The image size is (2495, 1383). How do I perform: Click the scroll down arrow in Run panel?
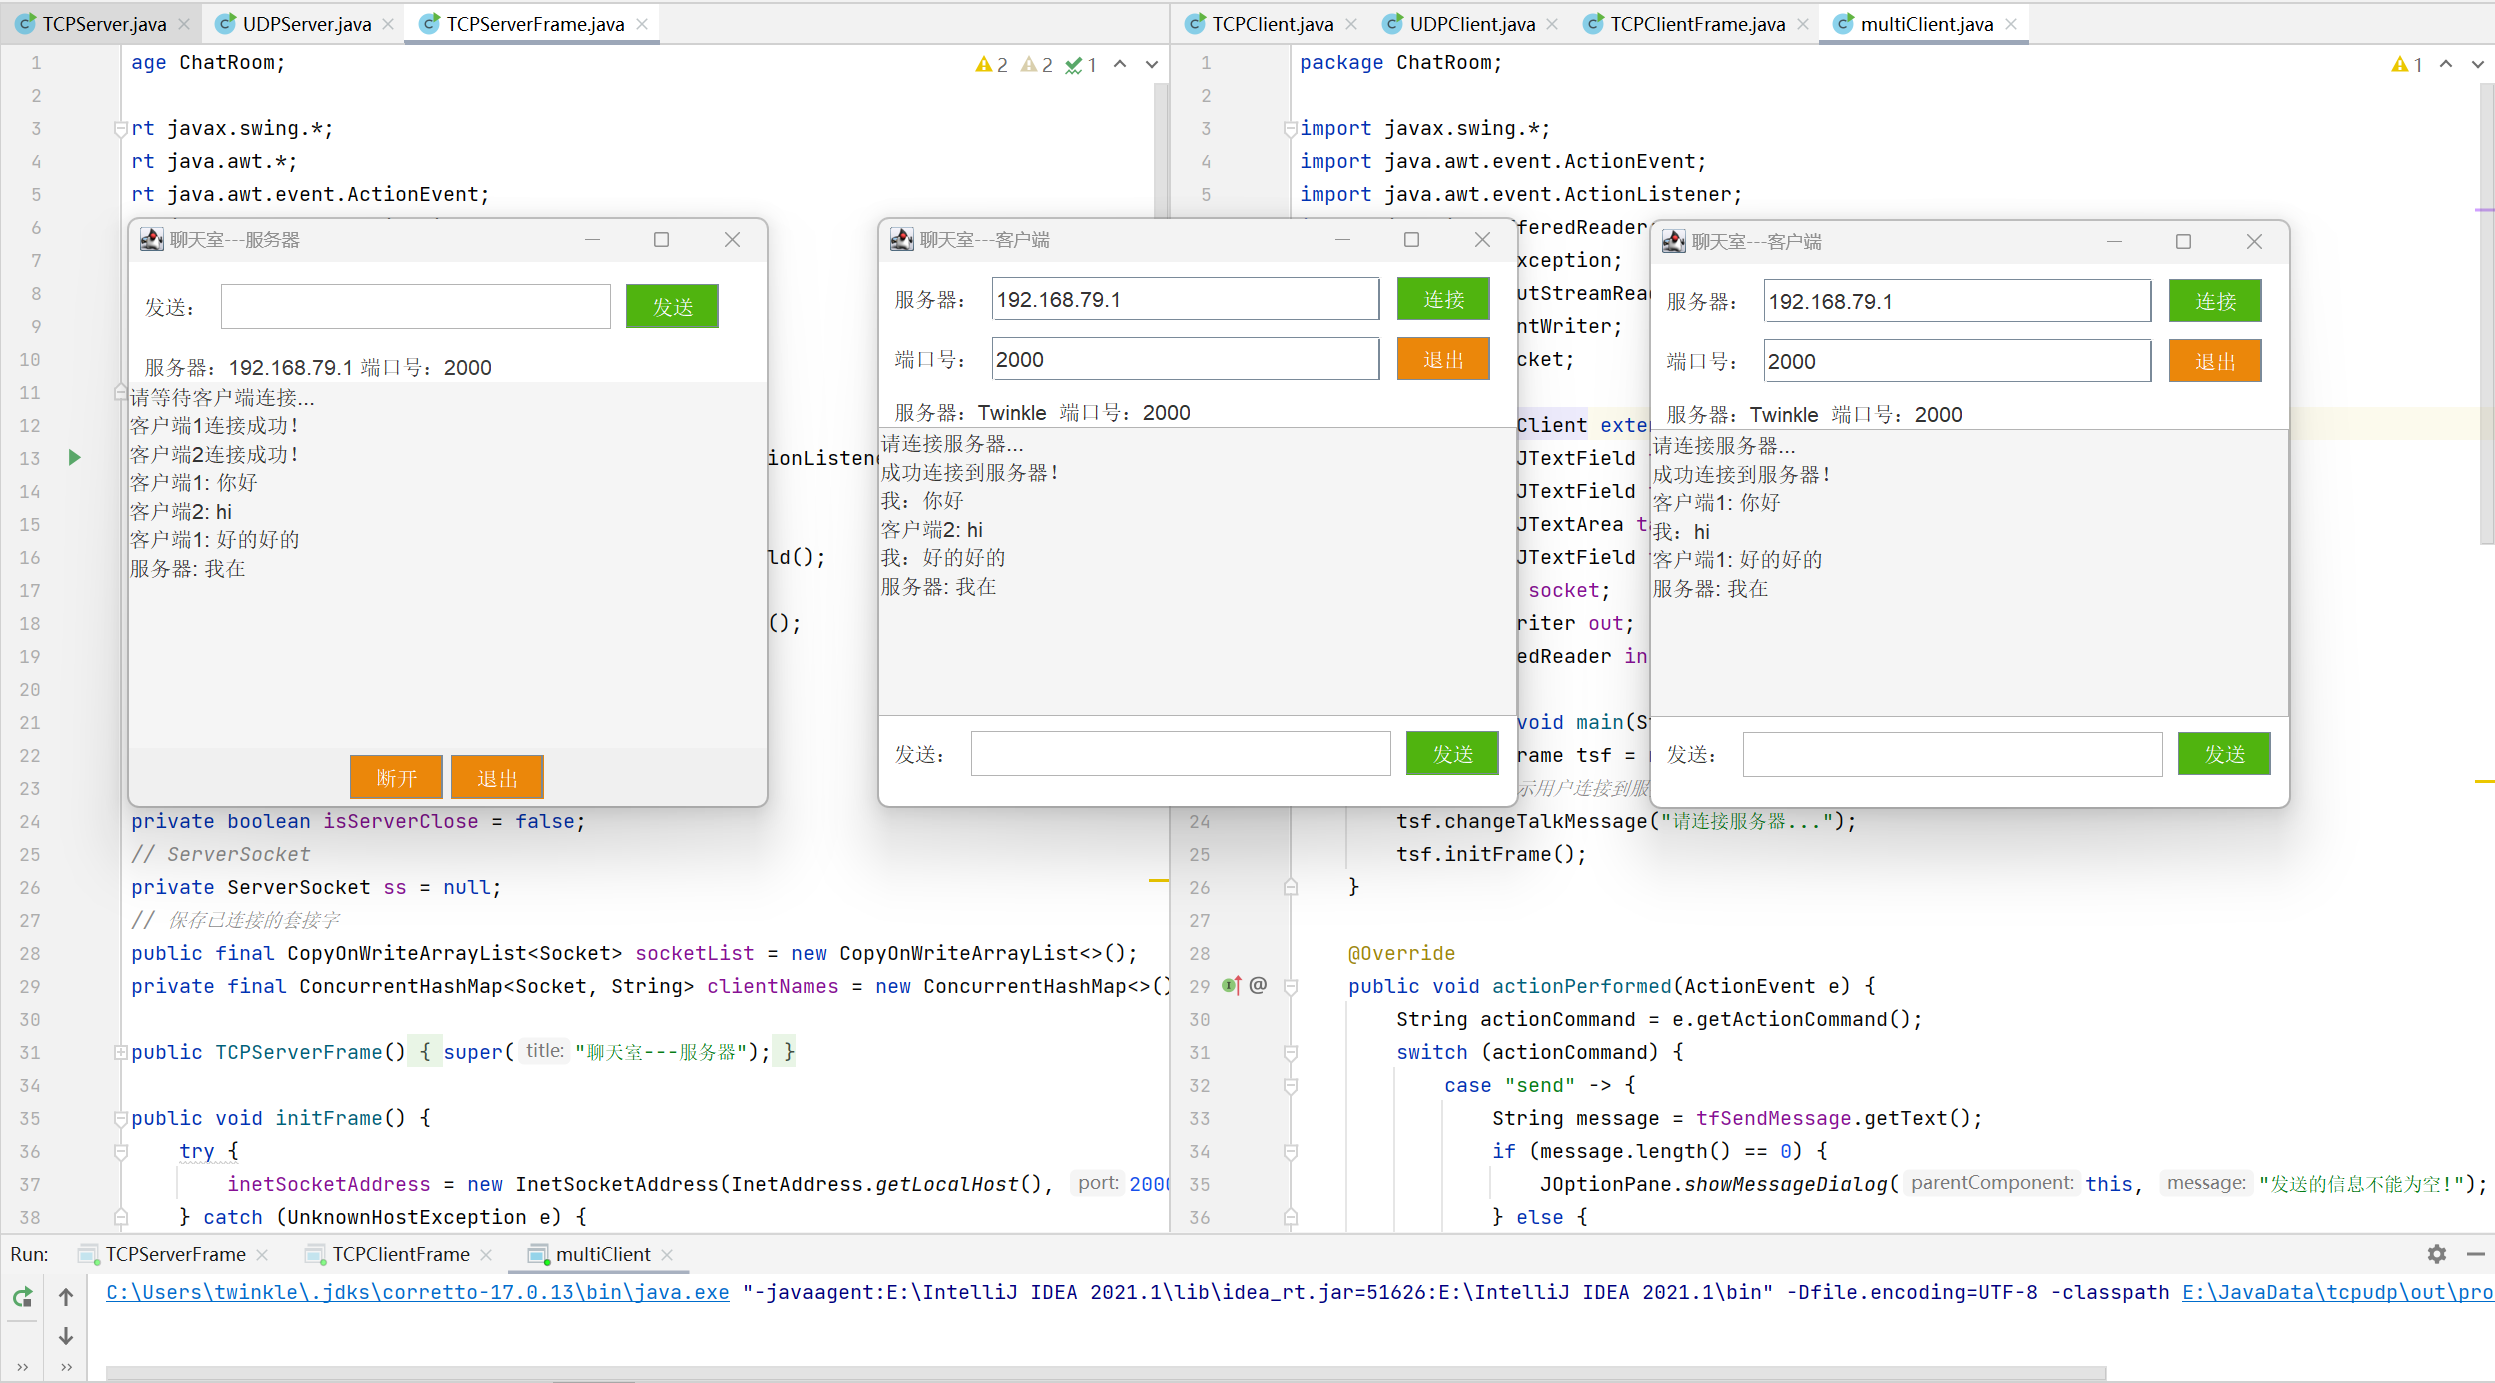(66, 1336)
